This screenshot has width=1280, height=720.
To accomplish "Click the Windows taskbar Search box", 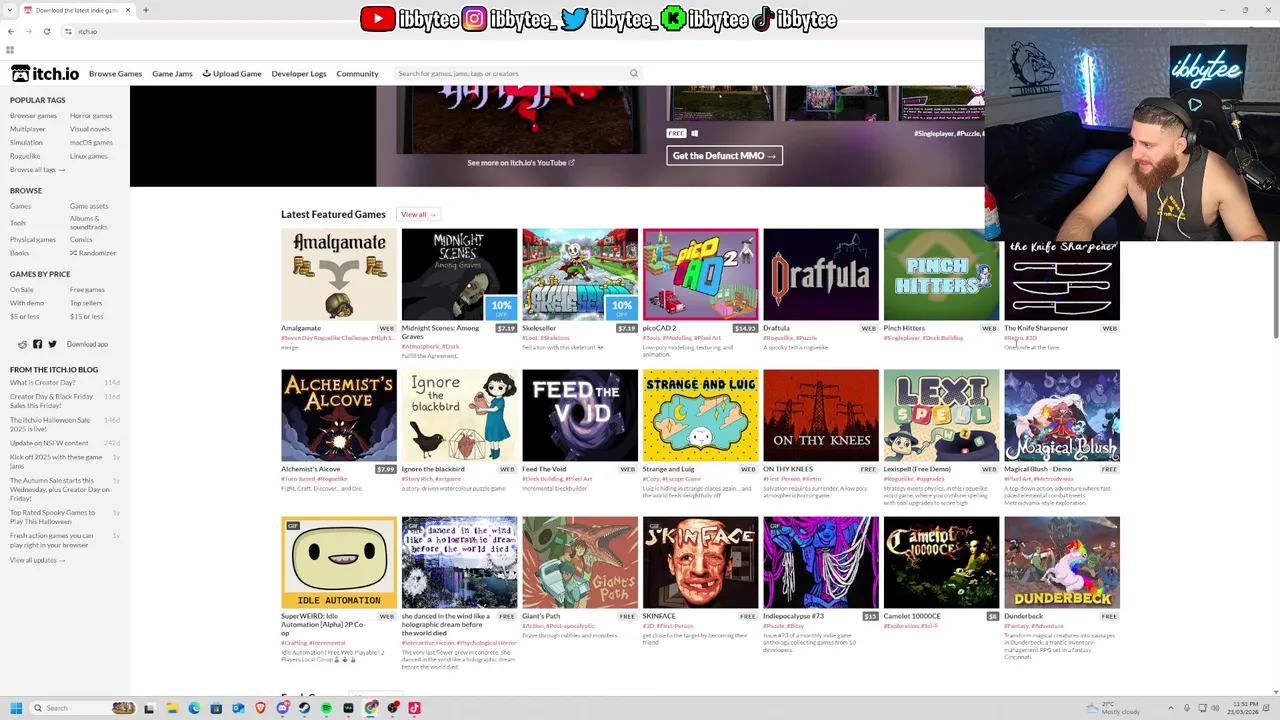I will tap(80, 708).
